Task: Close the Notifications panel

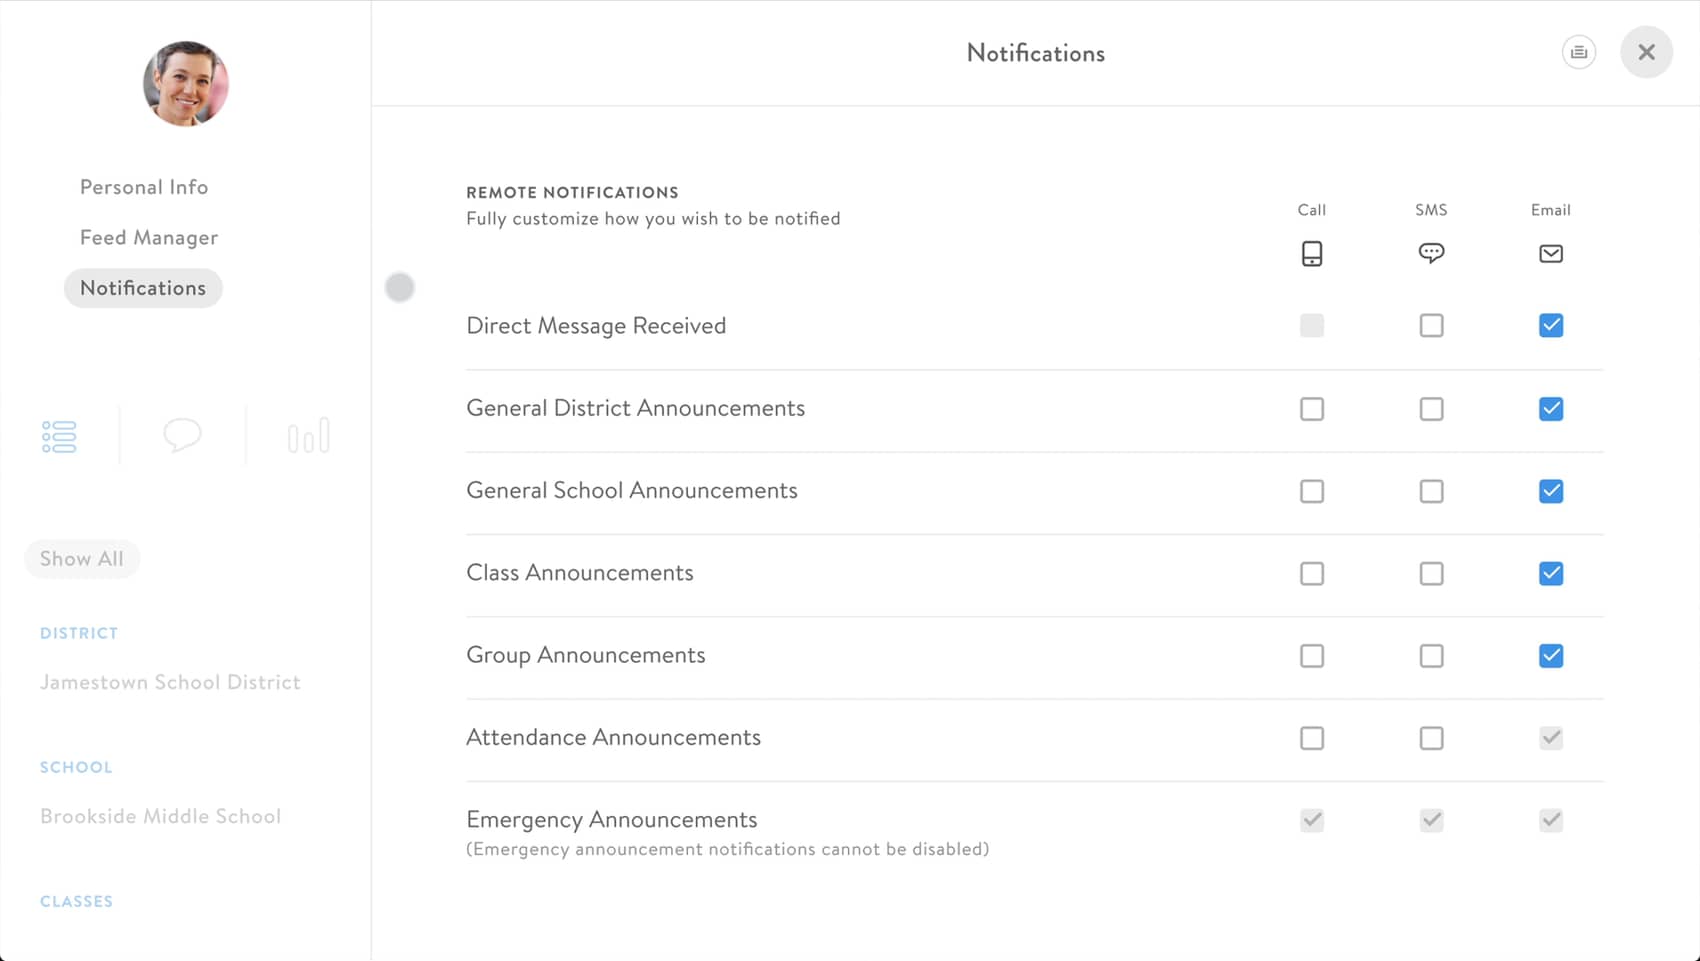Action: point(1646,53)
